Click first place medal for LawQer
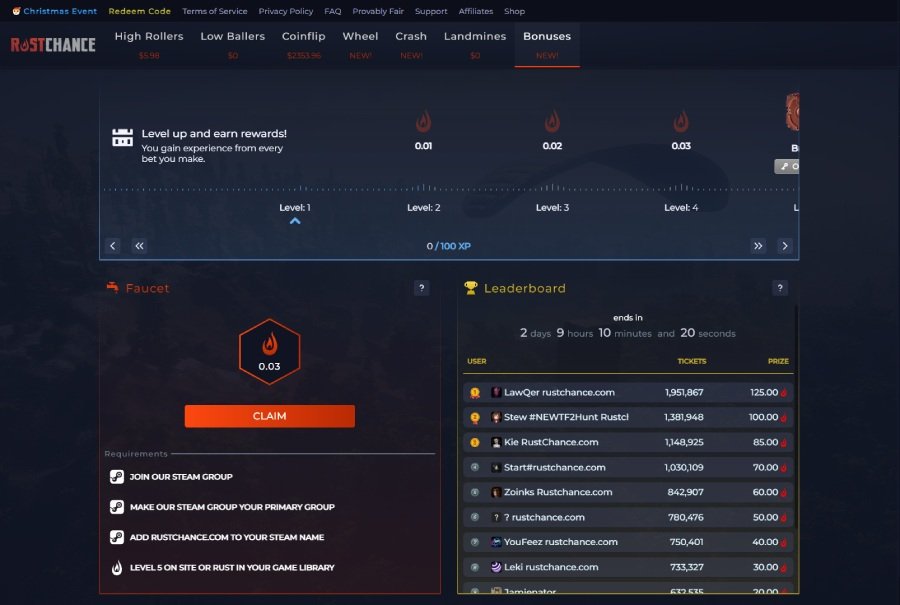 coord(475,393)
